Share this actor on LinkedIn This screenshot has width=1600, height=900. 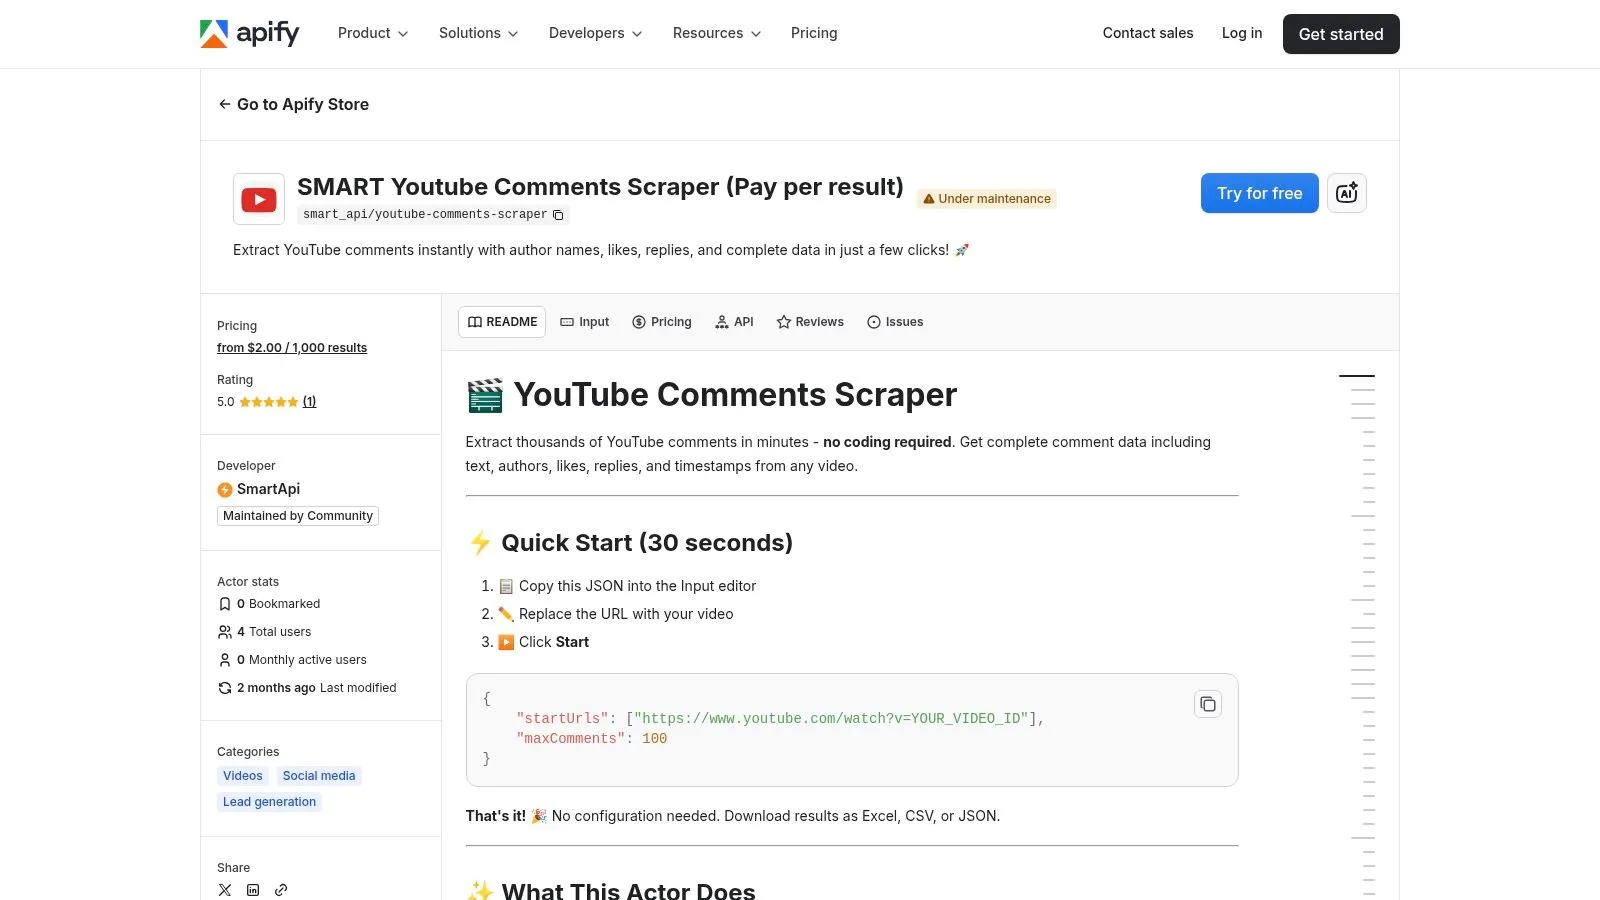253,890
